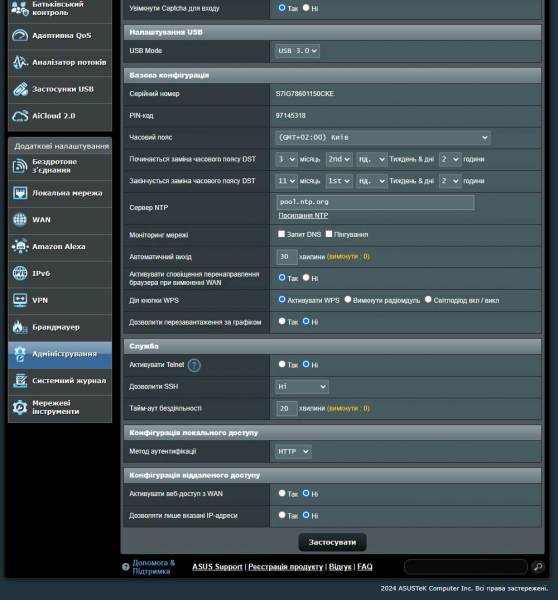Open the Amazon Alexa sidebar icon
This screenshot has height=600, width=558.
pyautogui.click(x=20, y=246)
